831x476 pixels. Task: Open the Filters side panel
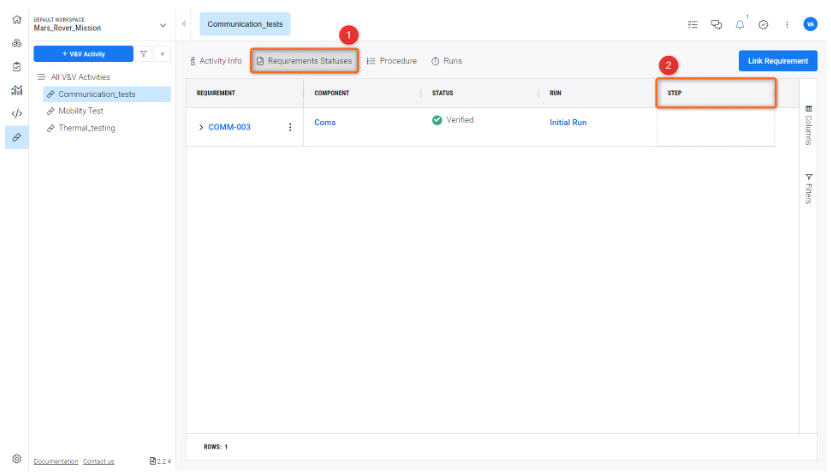[809, 188]
